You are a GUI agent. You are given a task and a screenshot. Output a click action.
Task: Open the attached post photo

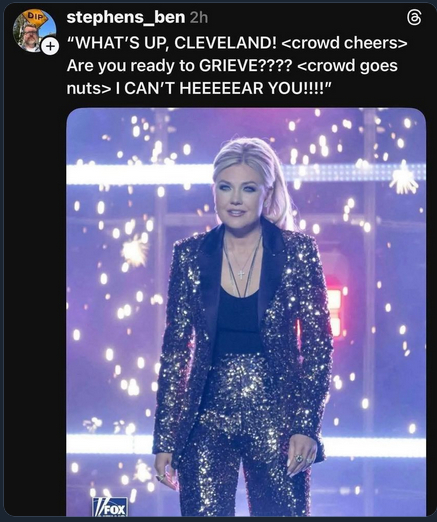(246, 312)
